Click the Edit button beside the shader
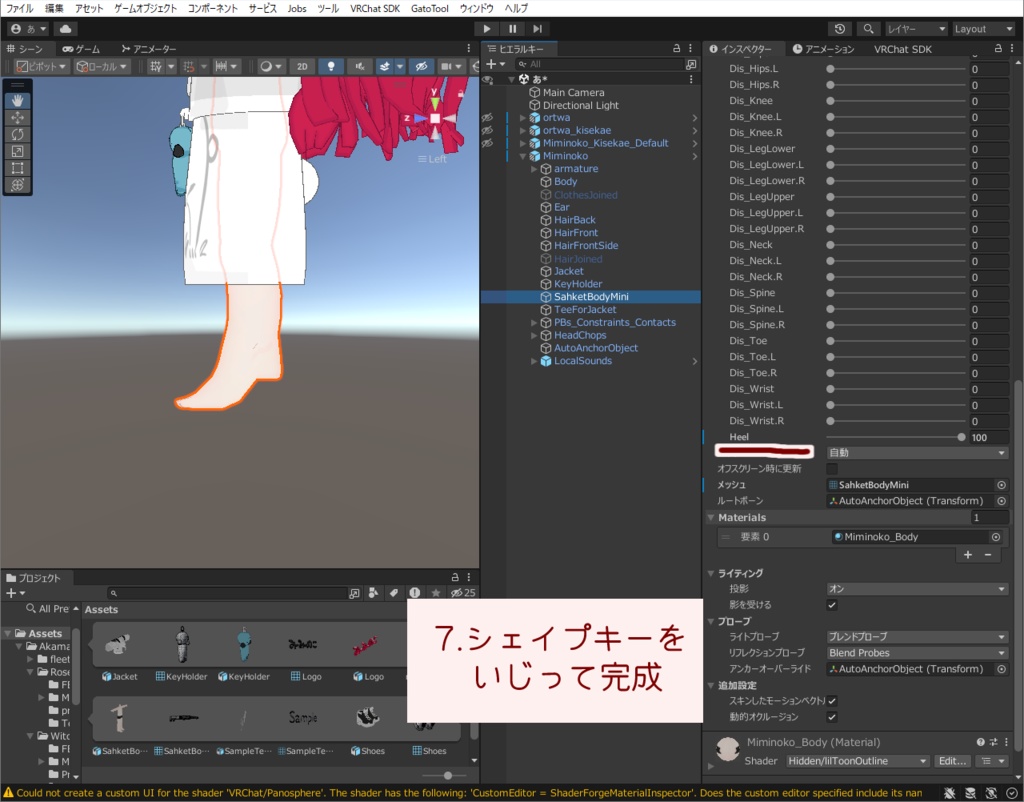This screenshot has width=1024, height=802. point(951,761)
